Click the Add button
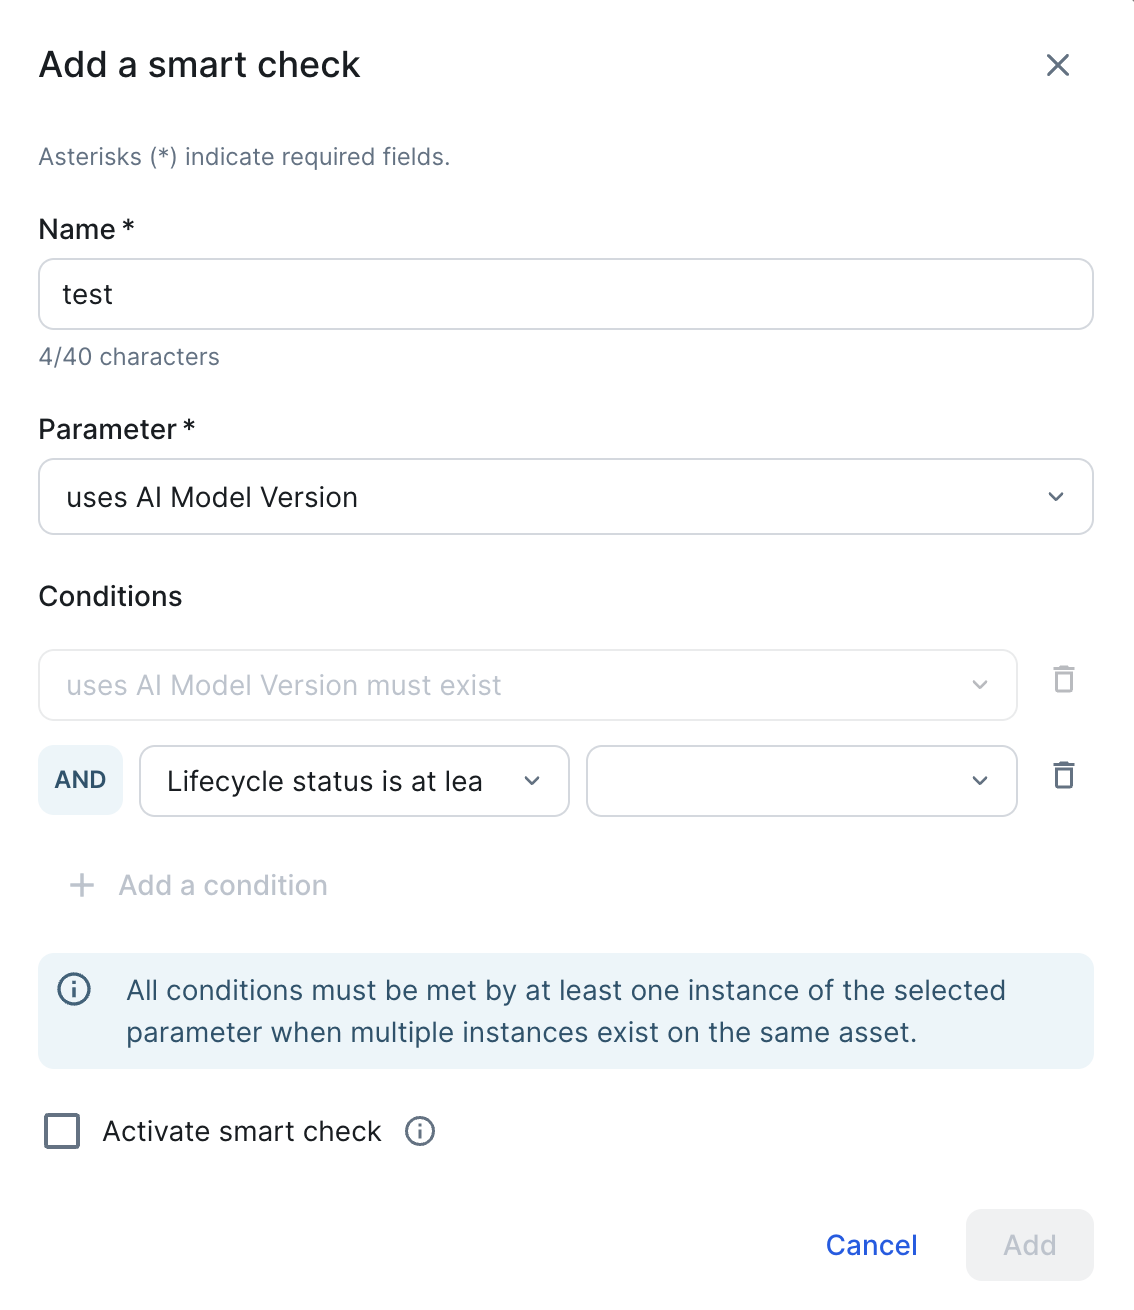 point(1030,1245)
